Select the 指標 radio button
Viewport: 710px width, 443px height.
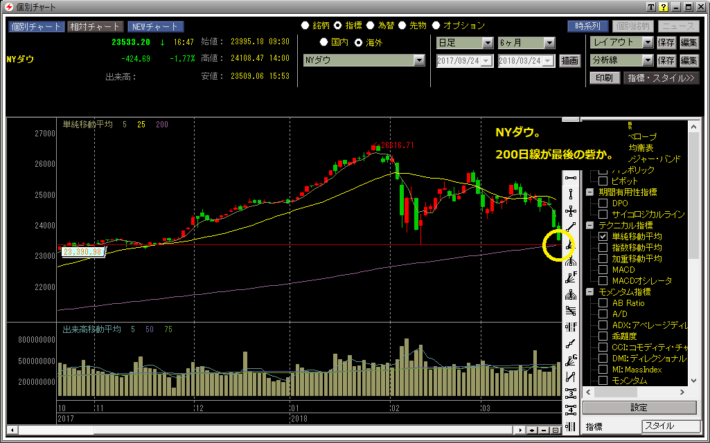[337, 25]
